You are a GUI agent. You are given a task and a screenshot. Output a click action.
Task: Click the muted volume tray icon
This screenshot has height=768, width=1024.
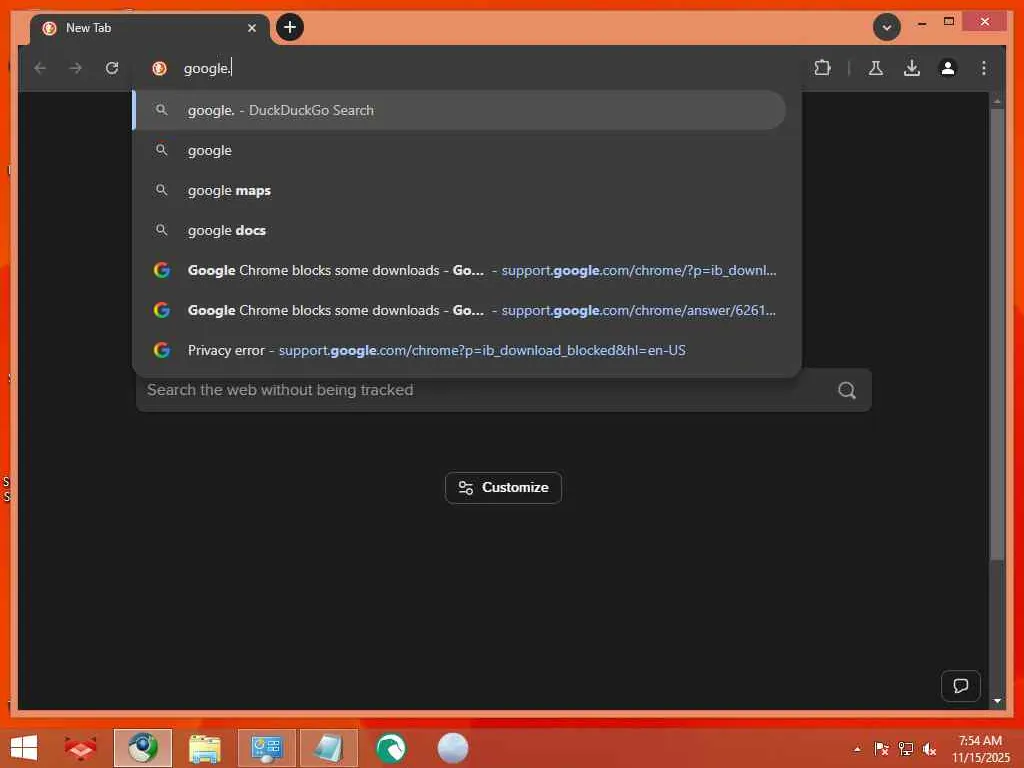(x=929, y=749)
